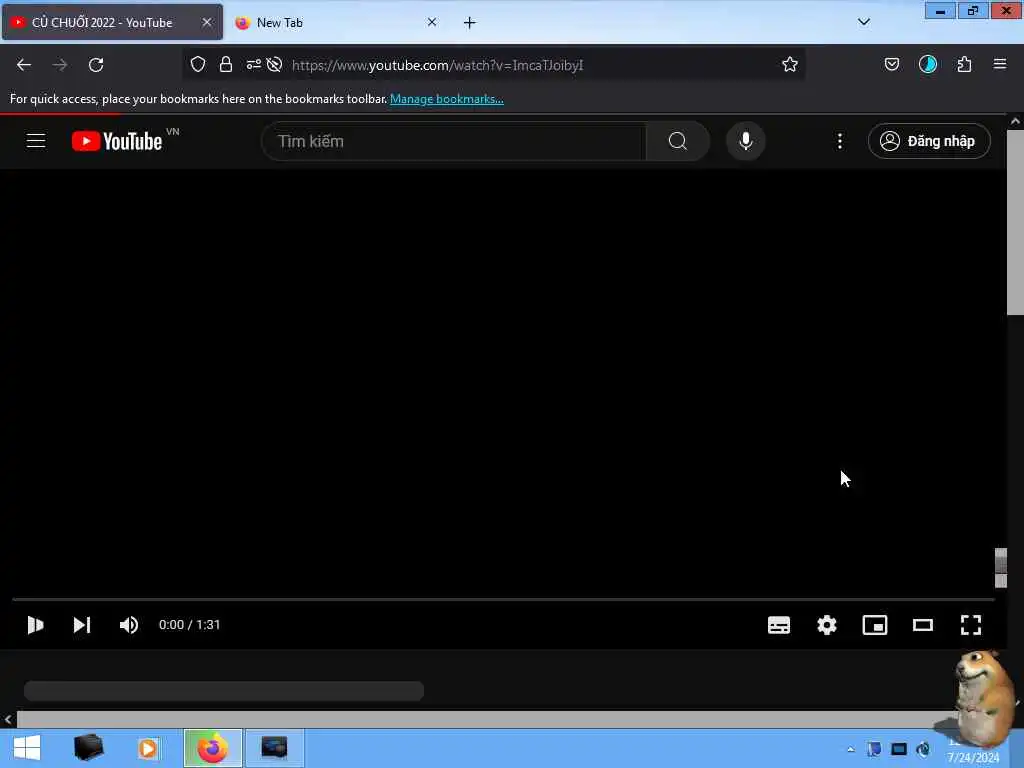Viewport: 1024px width, 768px height.
Task: List all tabs dropdown arrow
Action: point(863,22)
